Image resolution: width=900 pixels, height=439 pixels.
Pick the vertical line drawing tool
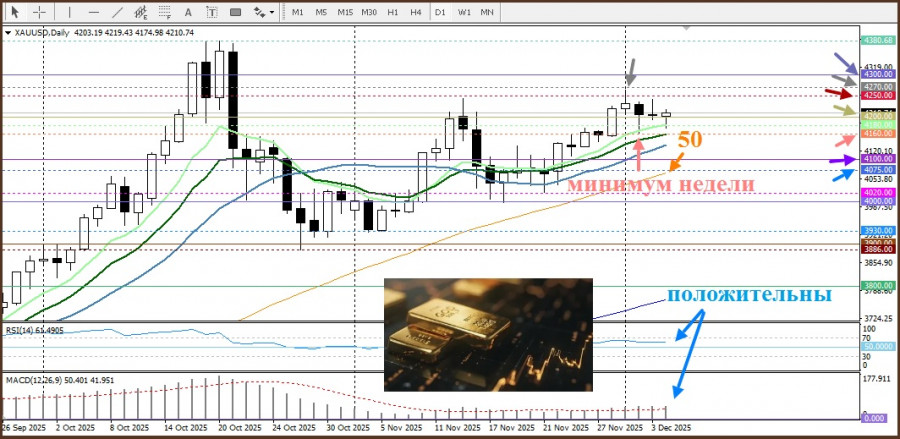pos(70,11)
